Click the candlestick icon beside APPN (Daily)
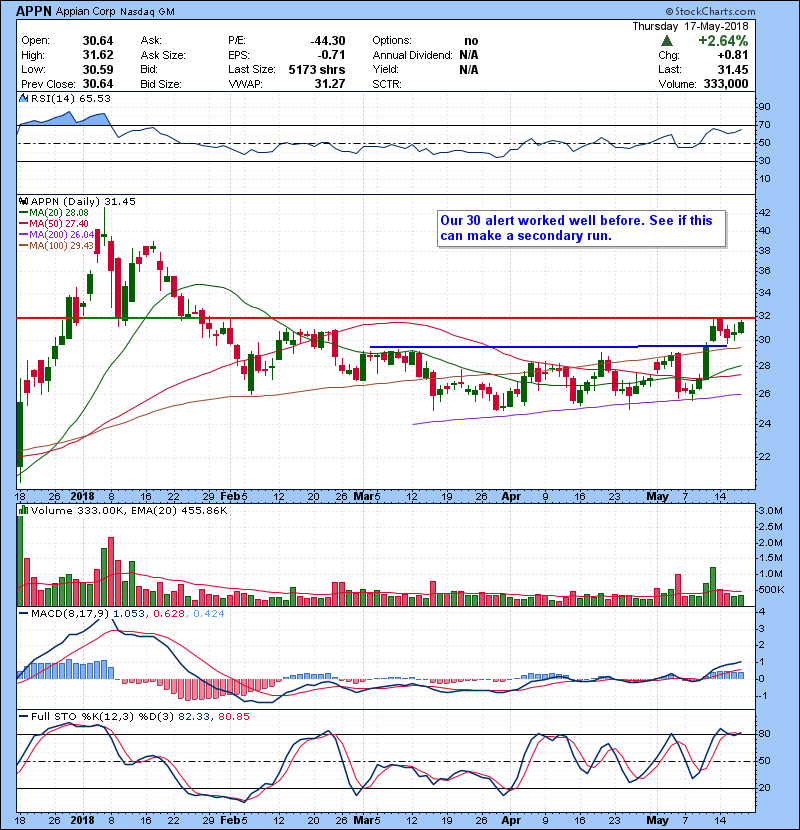Screen dimensions: 800x830 coord(23,201)
